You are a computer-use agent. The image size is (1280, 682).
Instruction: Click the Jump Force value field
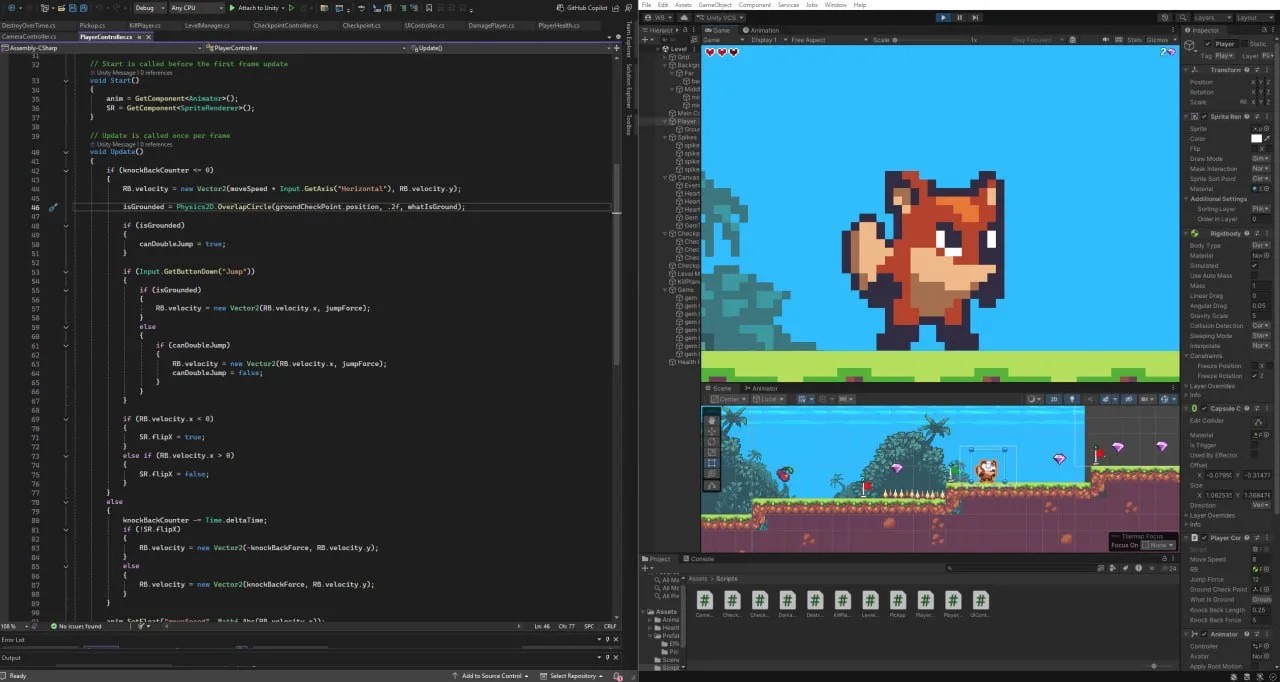point(1262,579)
